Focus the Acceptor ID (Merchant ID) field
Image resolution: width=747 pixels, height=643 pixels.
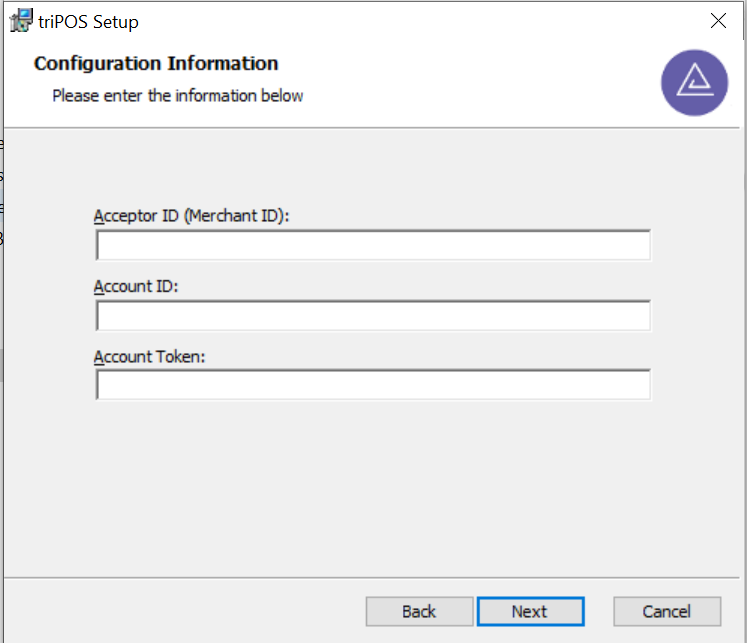(x=373, y=245)
